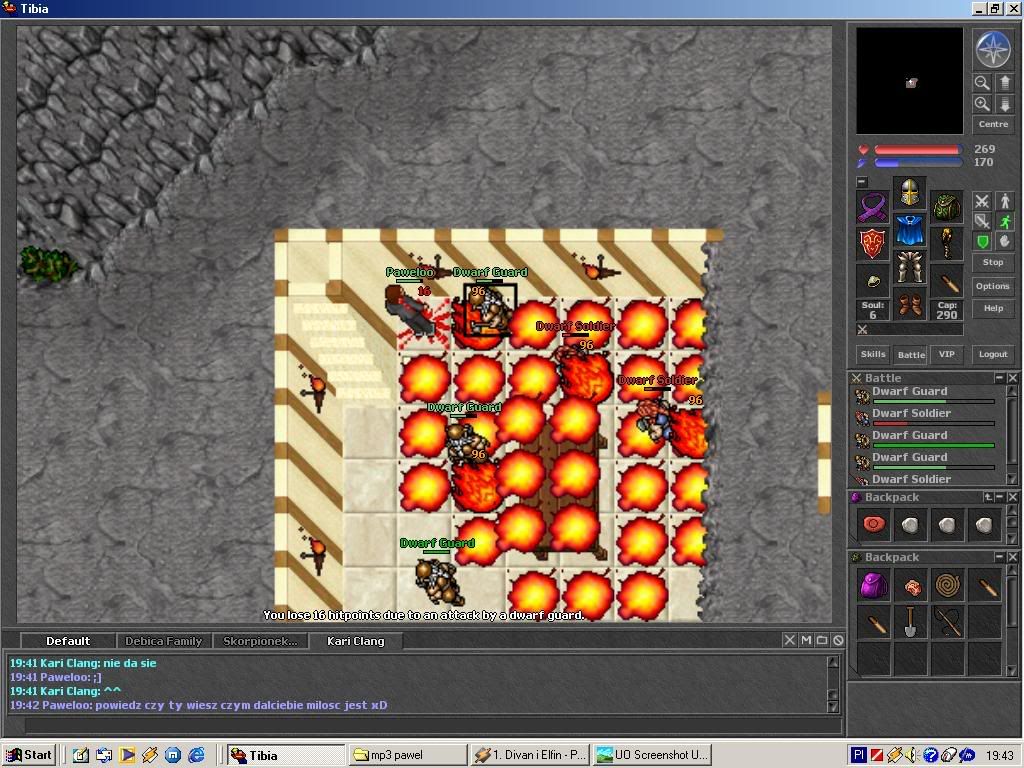Open the Skorpionek chat tab

tap(259, 641)
